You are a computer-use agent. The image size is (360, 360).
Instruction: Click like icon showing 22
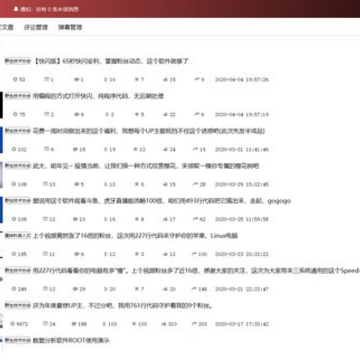click(165, 114)
